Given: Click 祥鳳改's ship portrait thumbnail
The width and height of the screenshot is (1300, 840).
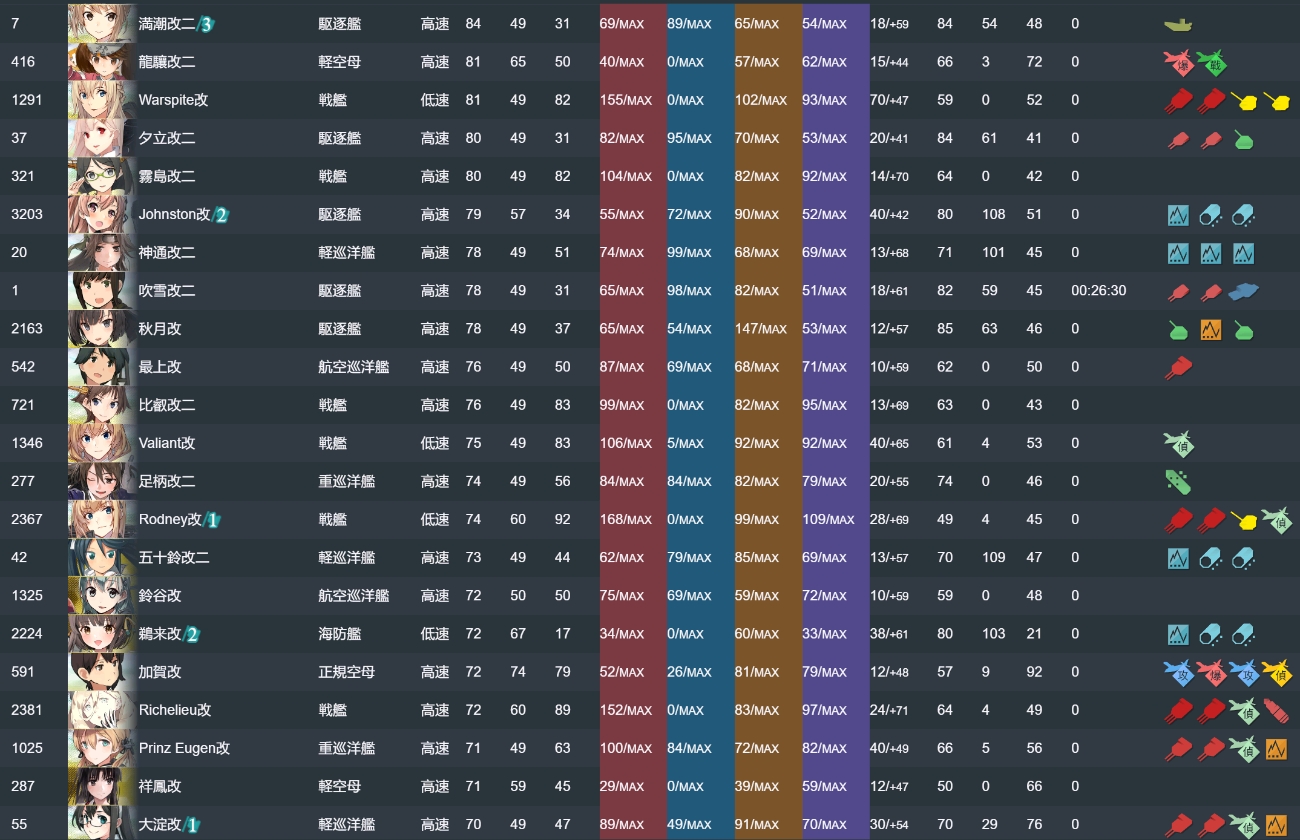Looking at the screenshot, I should (101, 786).
